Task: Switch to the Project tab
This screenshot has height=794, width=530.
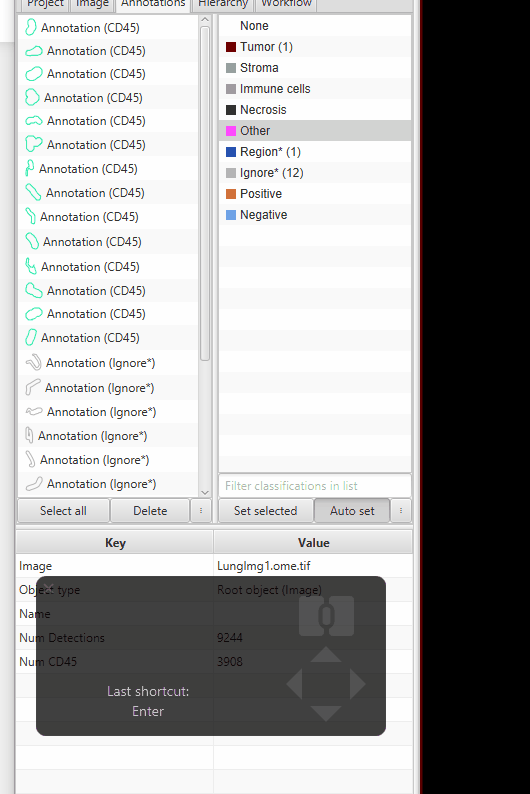Action: [x=45, y=4]
